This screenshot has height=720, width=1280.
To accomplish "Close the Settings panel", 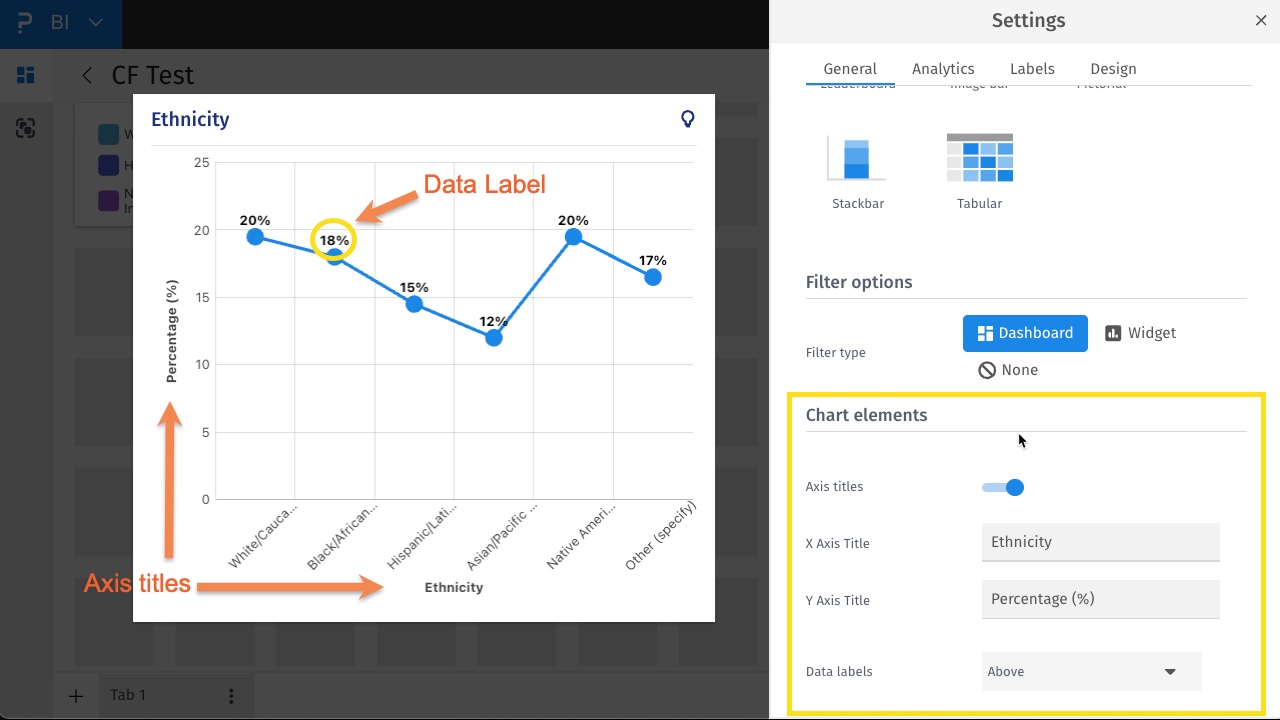I will click(x=1261, y=21).
